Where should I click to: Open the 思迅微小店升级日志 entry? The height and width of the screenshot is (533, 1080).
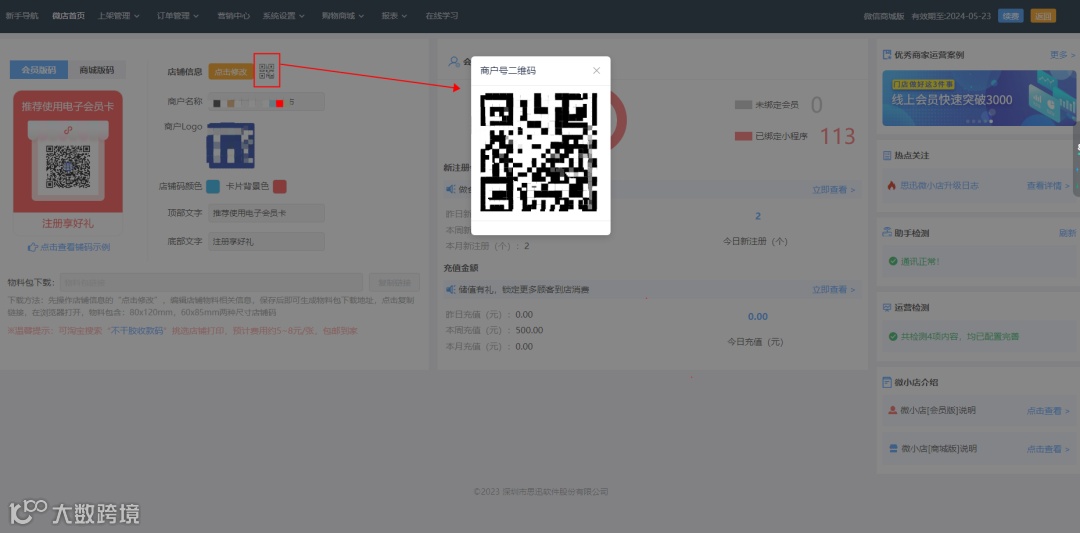tap(939, 185)
